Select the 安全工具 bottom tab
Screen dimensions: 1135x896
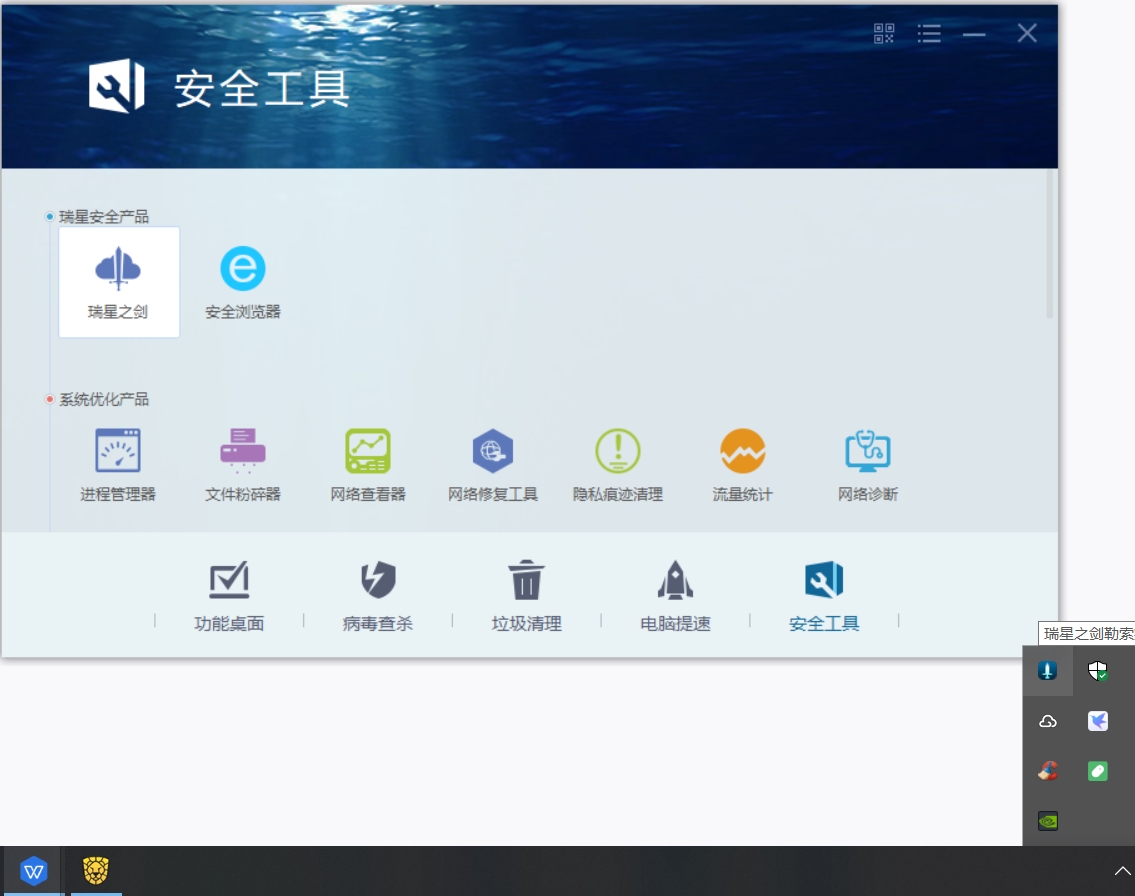click(824, 596)
